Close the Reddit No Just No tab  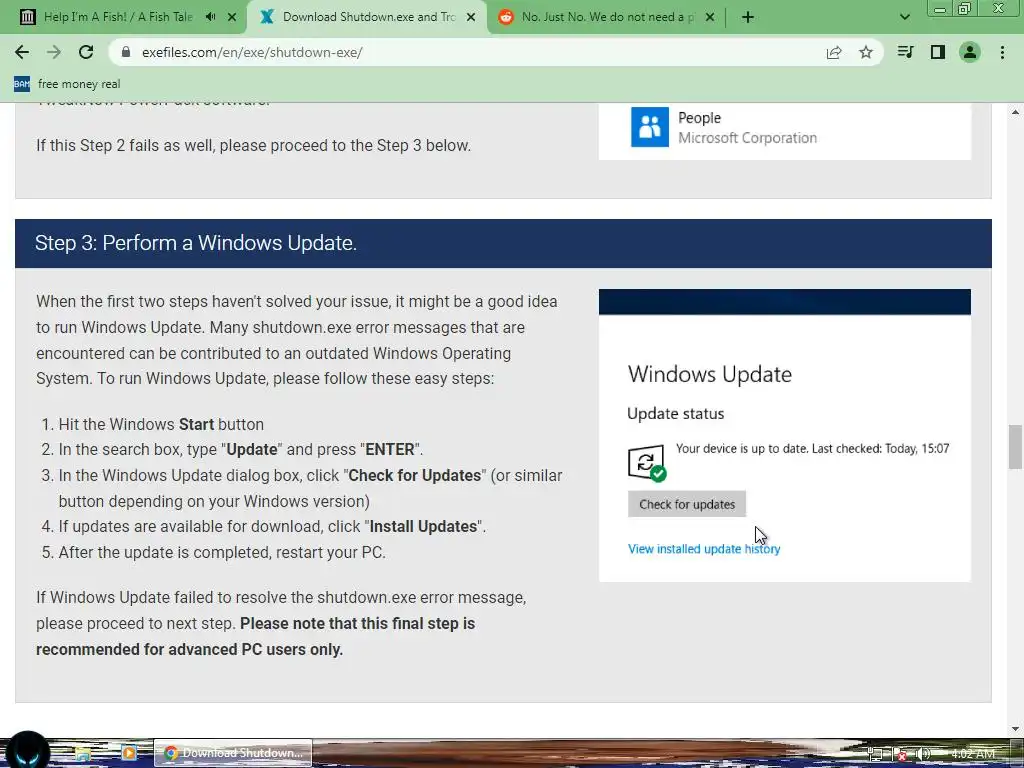711,17
